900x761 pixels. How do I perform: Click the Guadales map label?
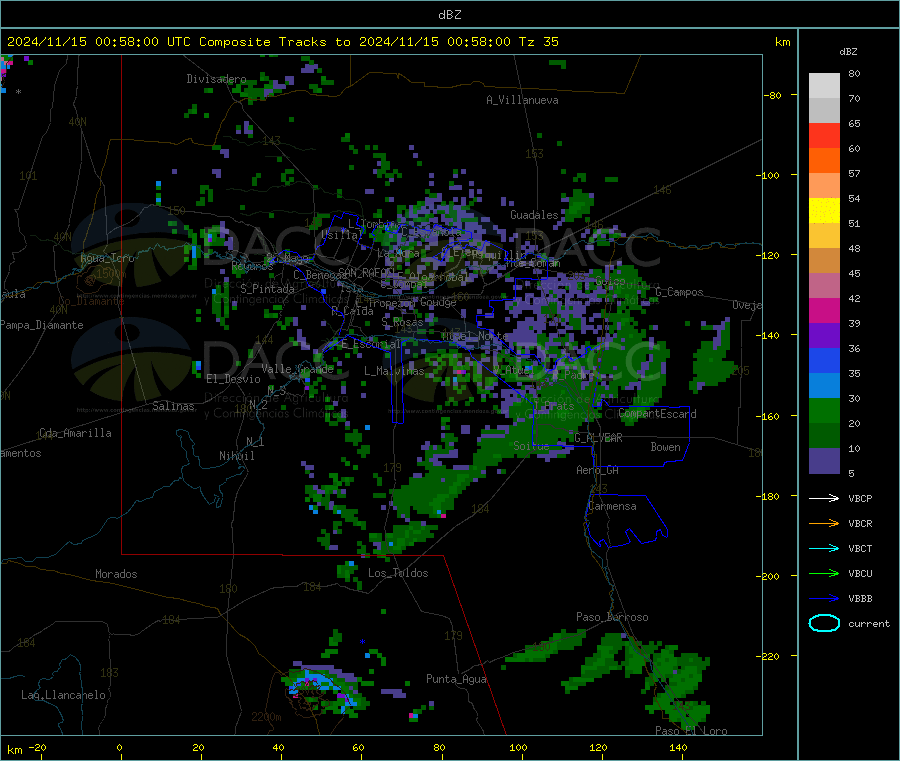coord(534,215)
